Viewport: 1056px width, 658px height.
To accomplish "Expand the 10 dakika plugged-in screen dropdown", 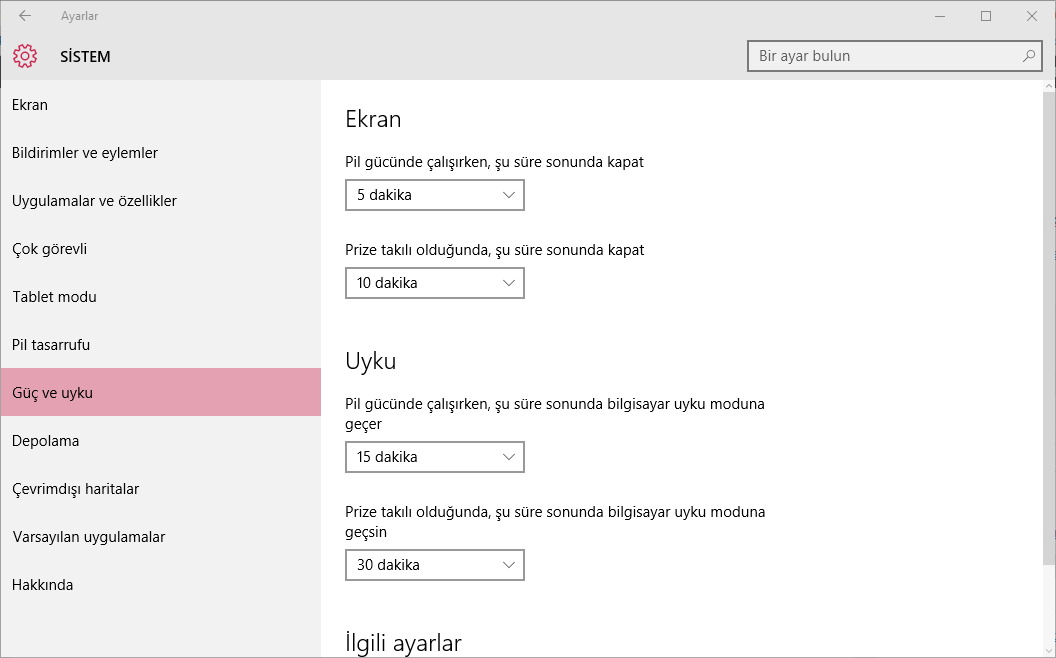I will click(x=434, y=283).
